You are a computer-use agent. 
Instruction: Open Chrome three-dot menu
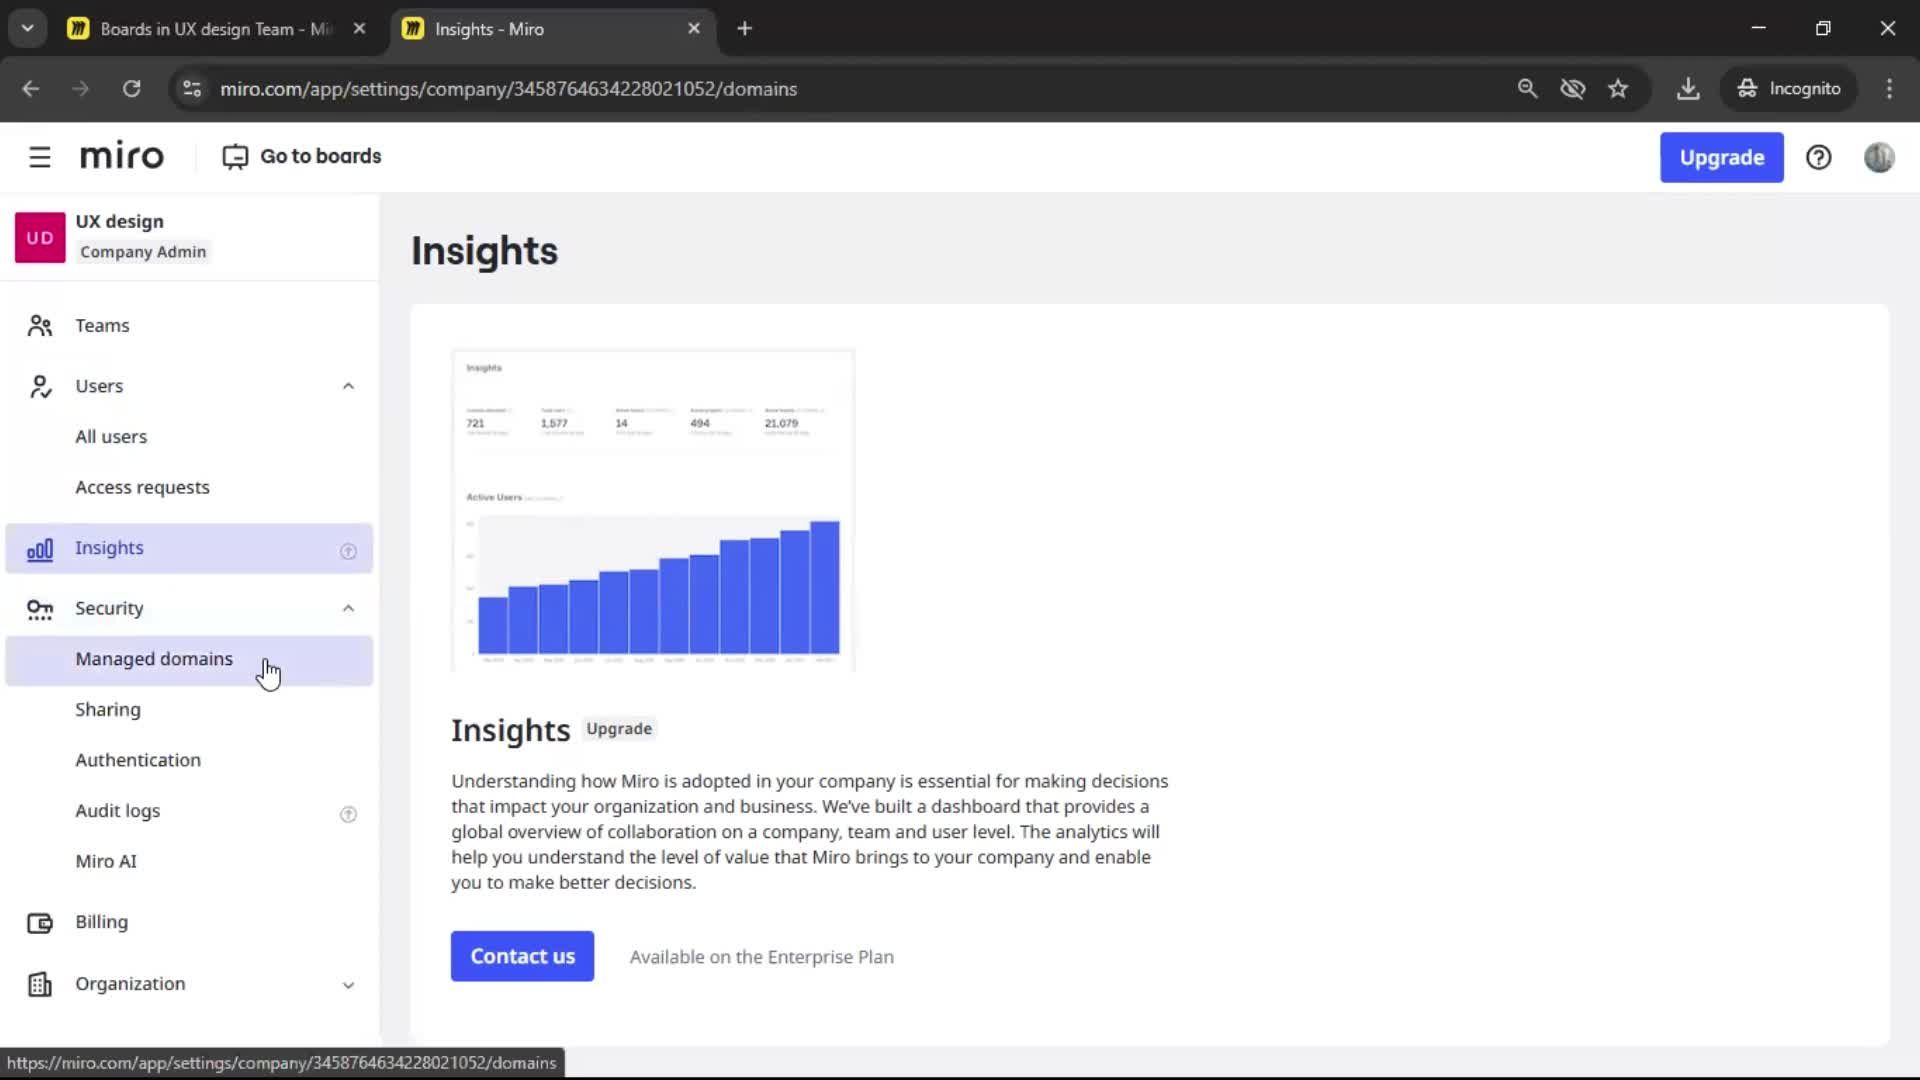(x=1889, y=88)
